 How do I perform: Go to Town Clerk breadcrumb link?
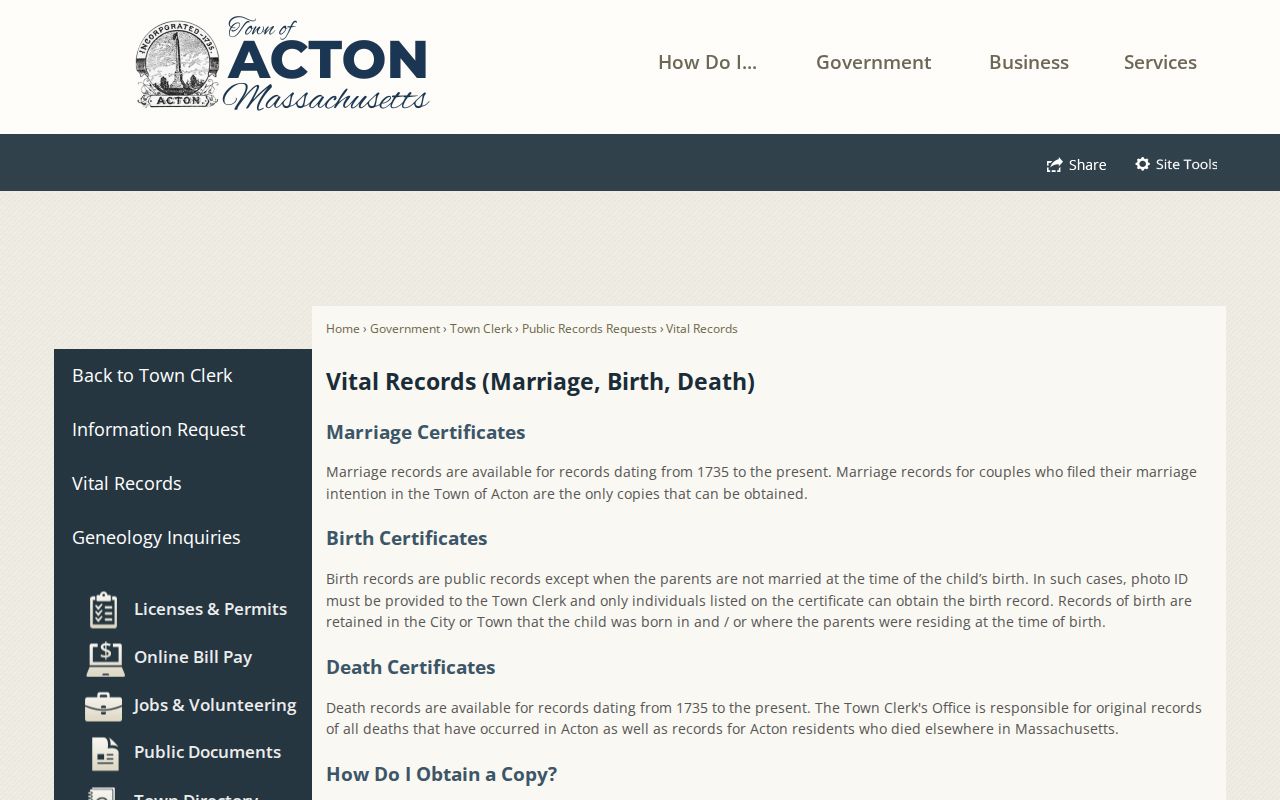click(x=481, y=329)
